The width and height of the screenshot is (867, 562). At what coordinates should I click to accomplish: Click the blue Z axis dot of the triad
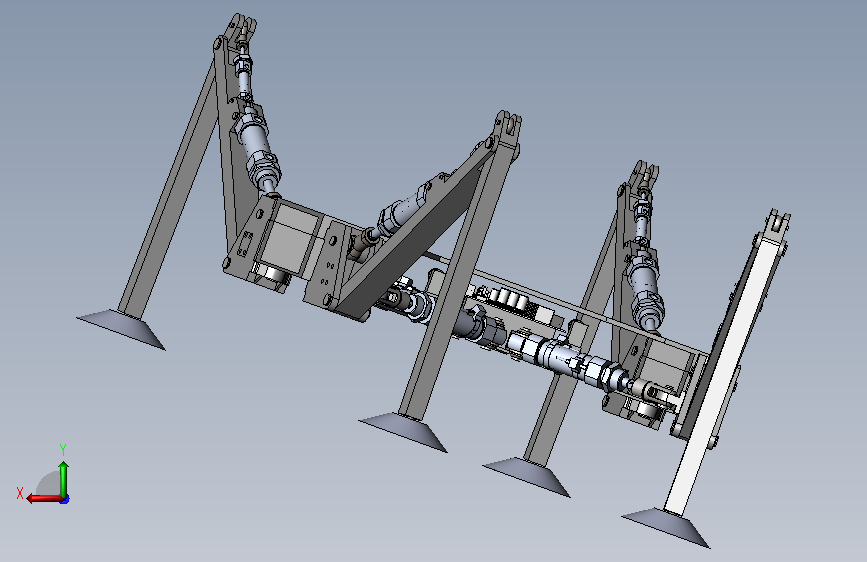(65, 499)
